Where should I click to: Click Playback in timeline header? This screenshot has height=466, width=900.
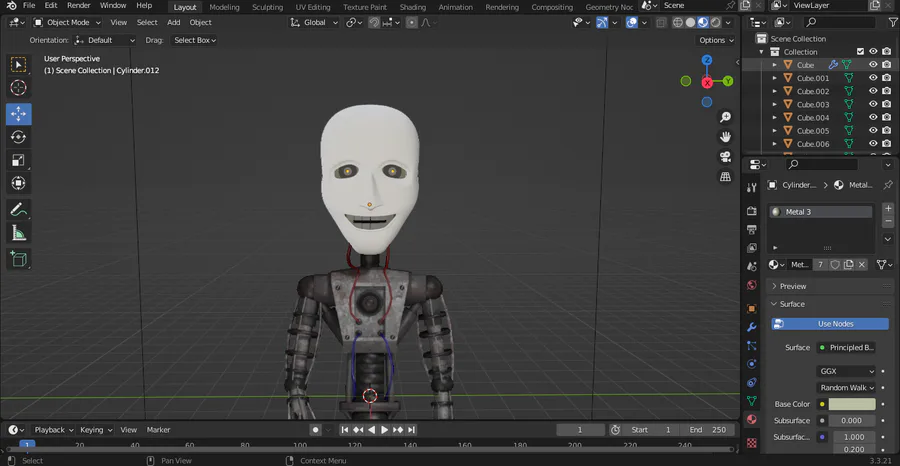click(x=54, y=430)
